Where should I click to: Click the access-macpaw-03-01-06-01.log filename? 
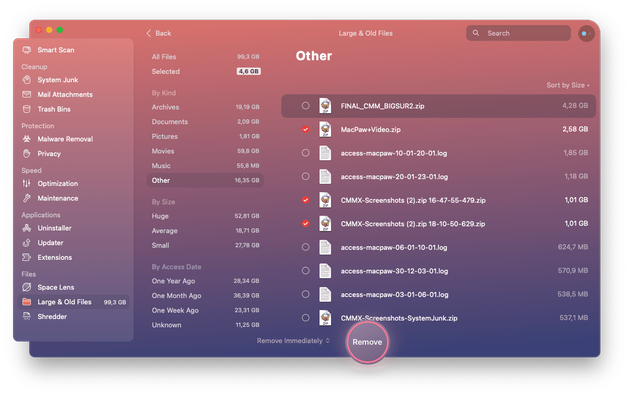coord(395,295)
